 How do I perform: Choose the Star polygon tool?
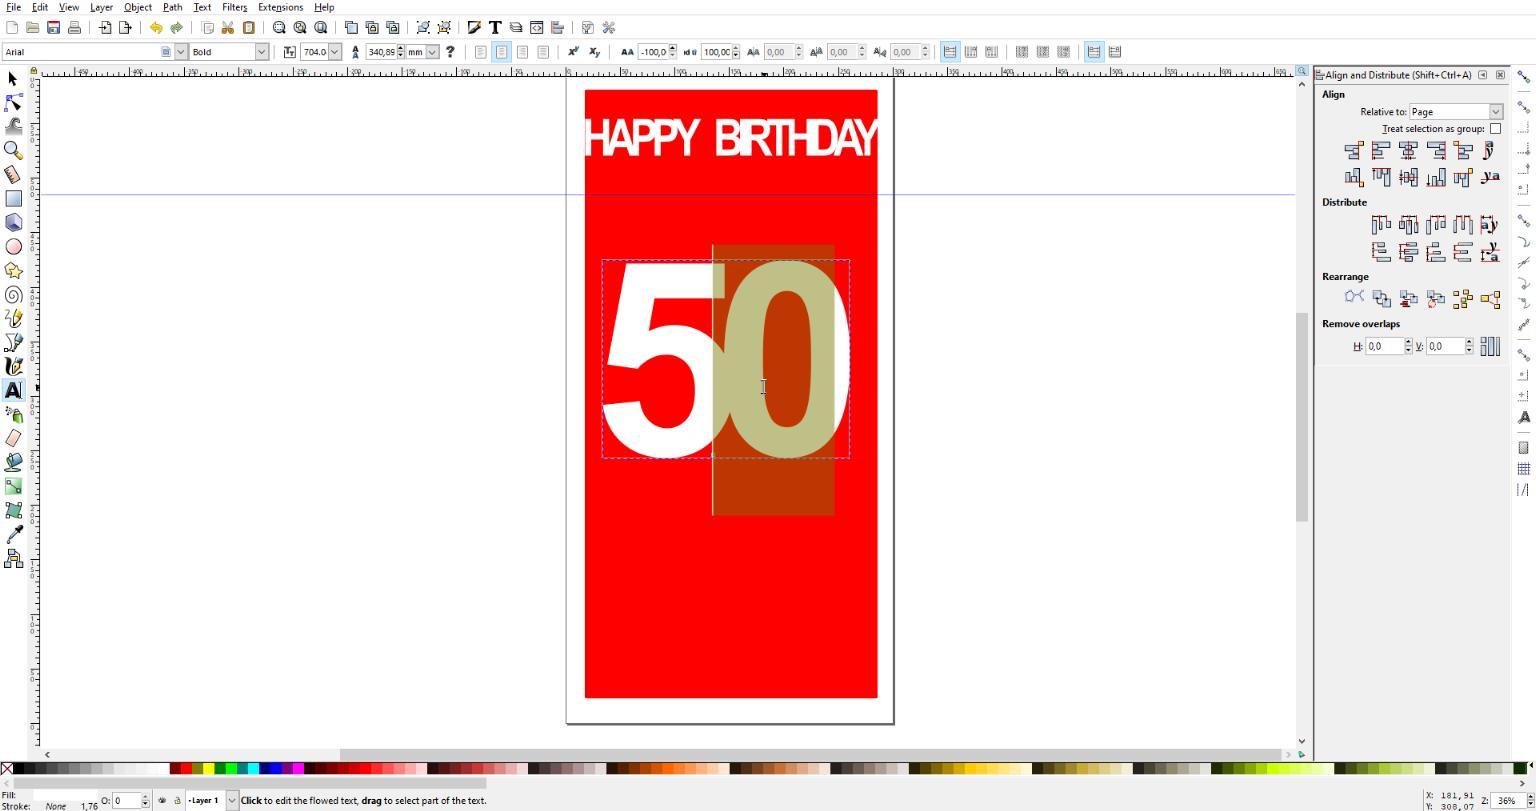(x=13, y=271)
